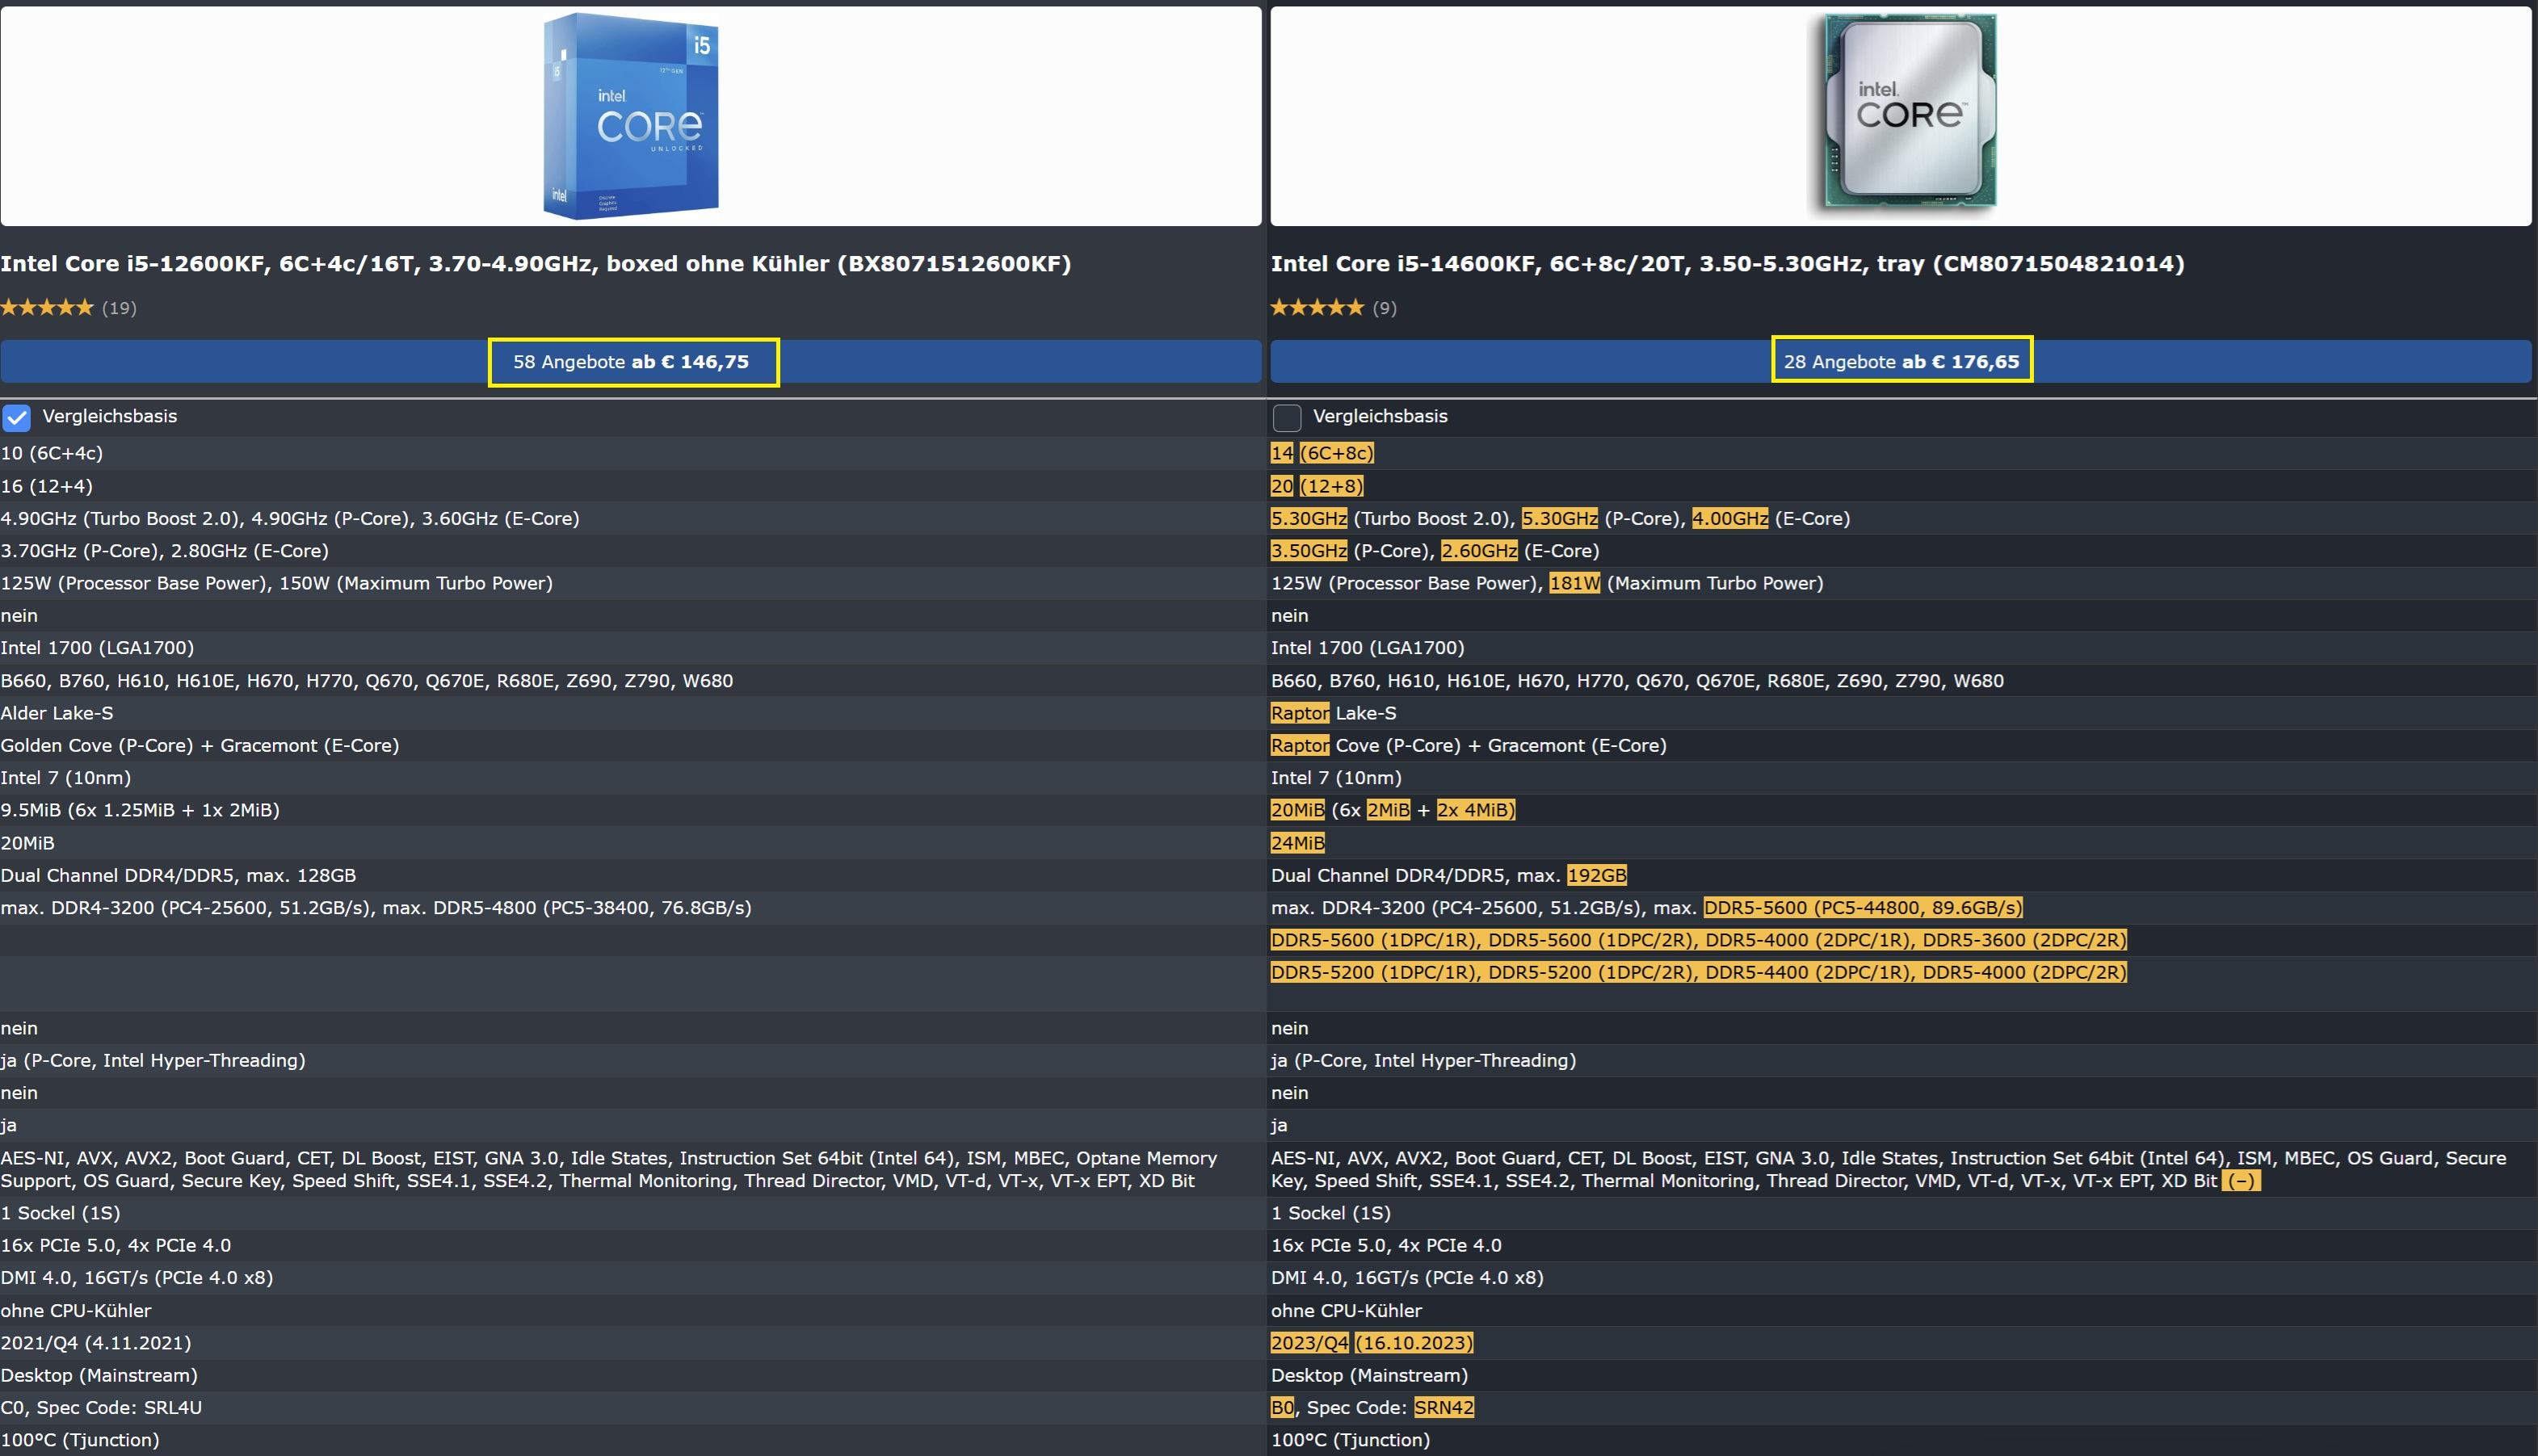Enable the Vergleichsbasis checkbox for the i5-14600KF
The width and height of the screenshot is (2538, 1456).
coord(1287,417)
